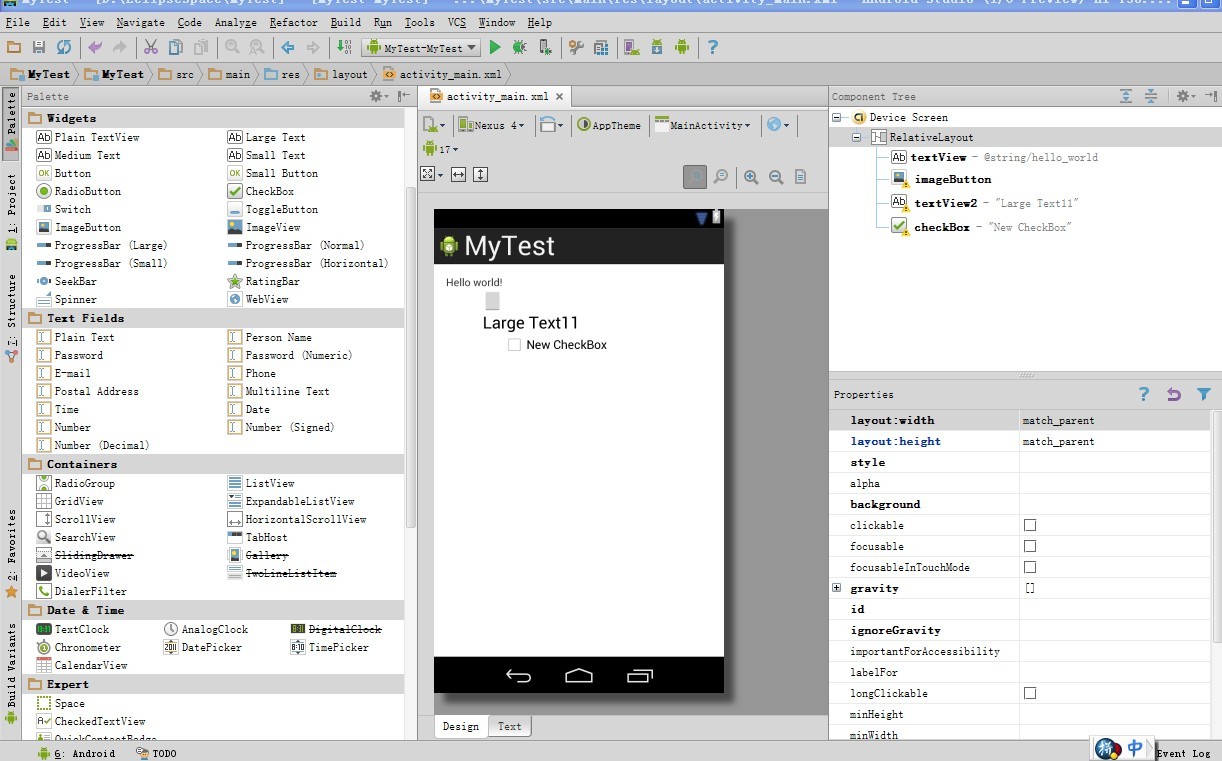Collapse the RelativeLayout tree node
Viewport: 1222px width, 761px height.
(857, 137)
